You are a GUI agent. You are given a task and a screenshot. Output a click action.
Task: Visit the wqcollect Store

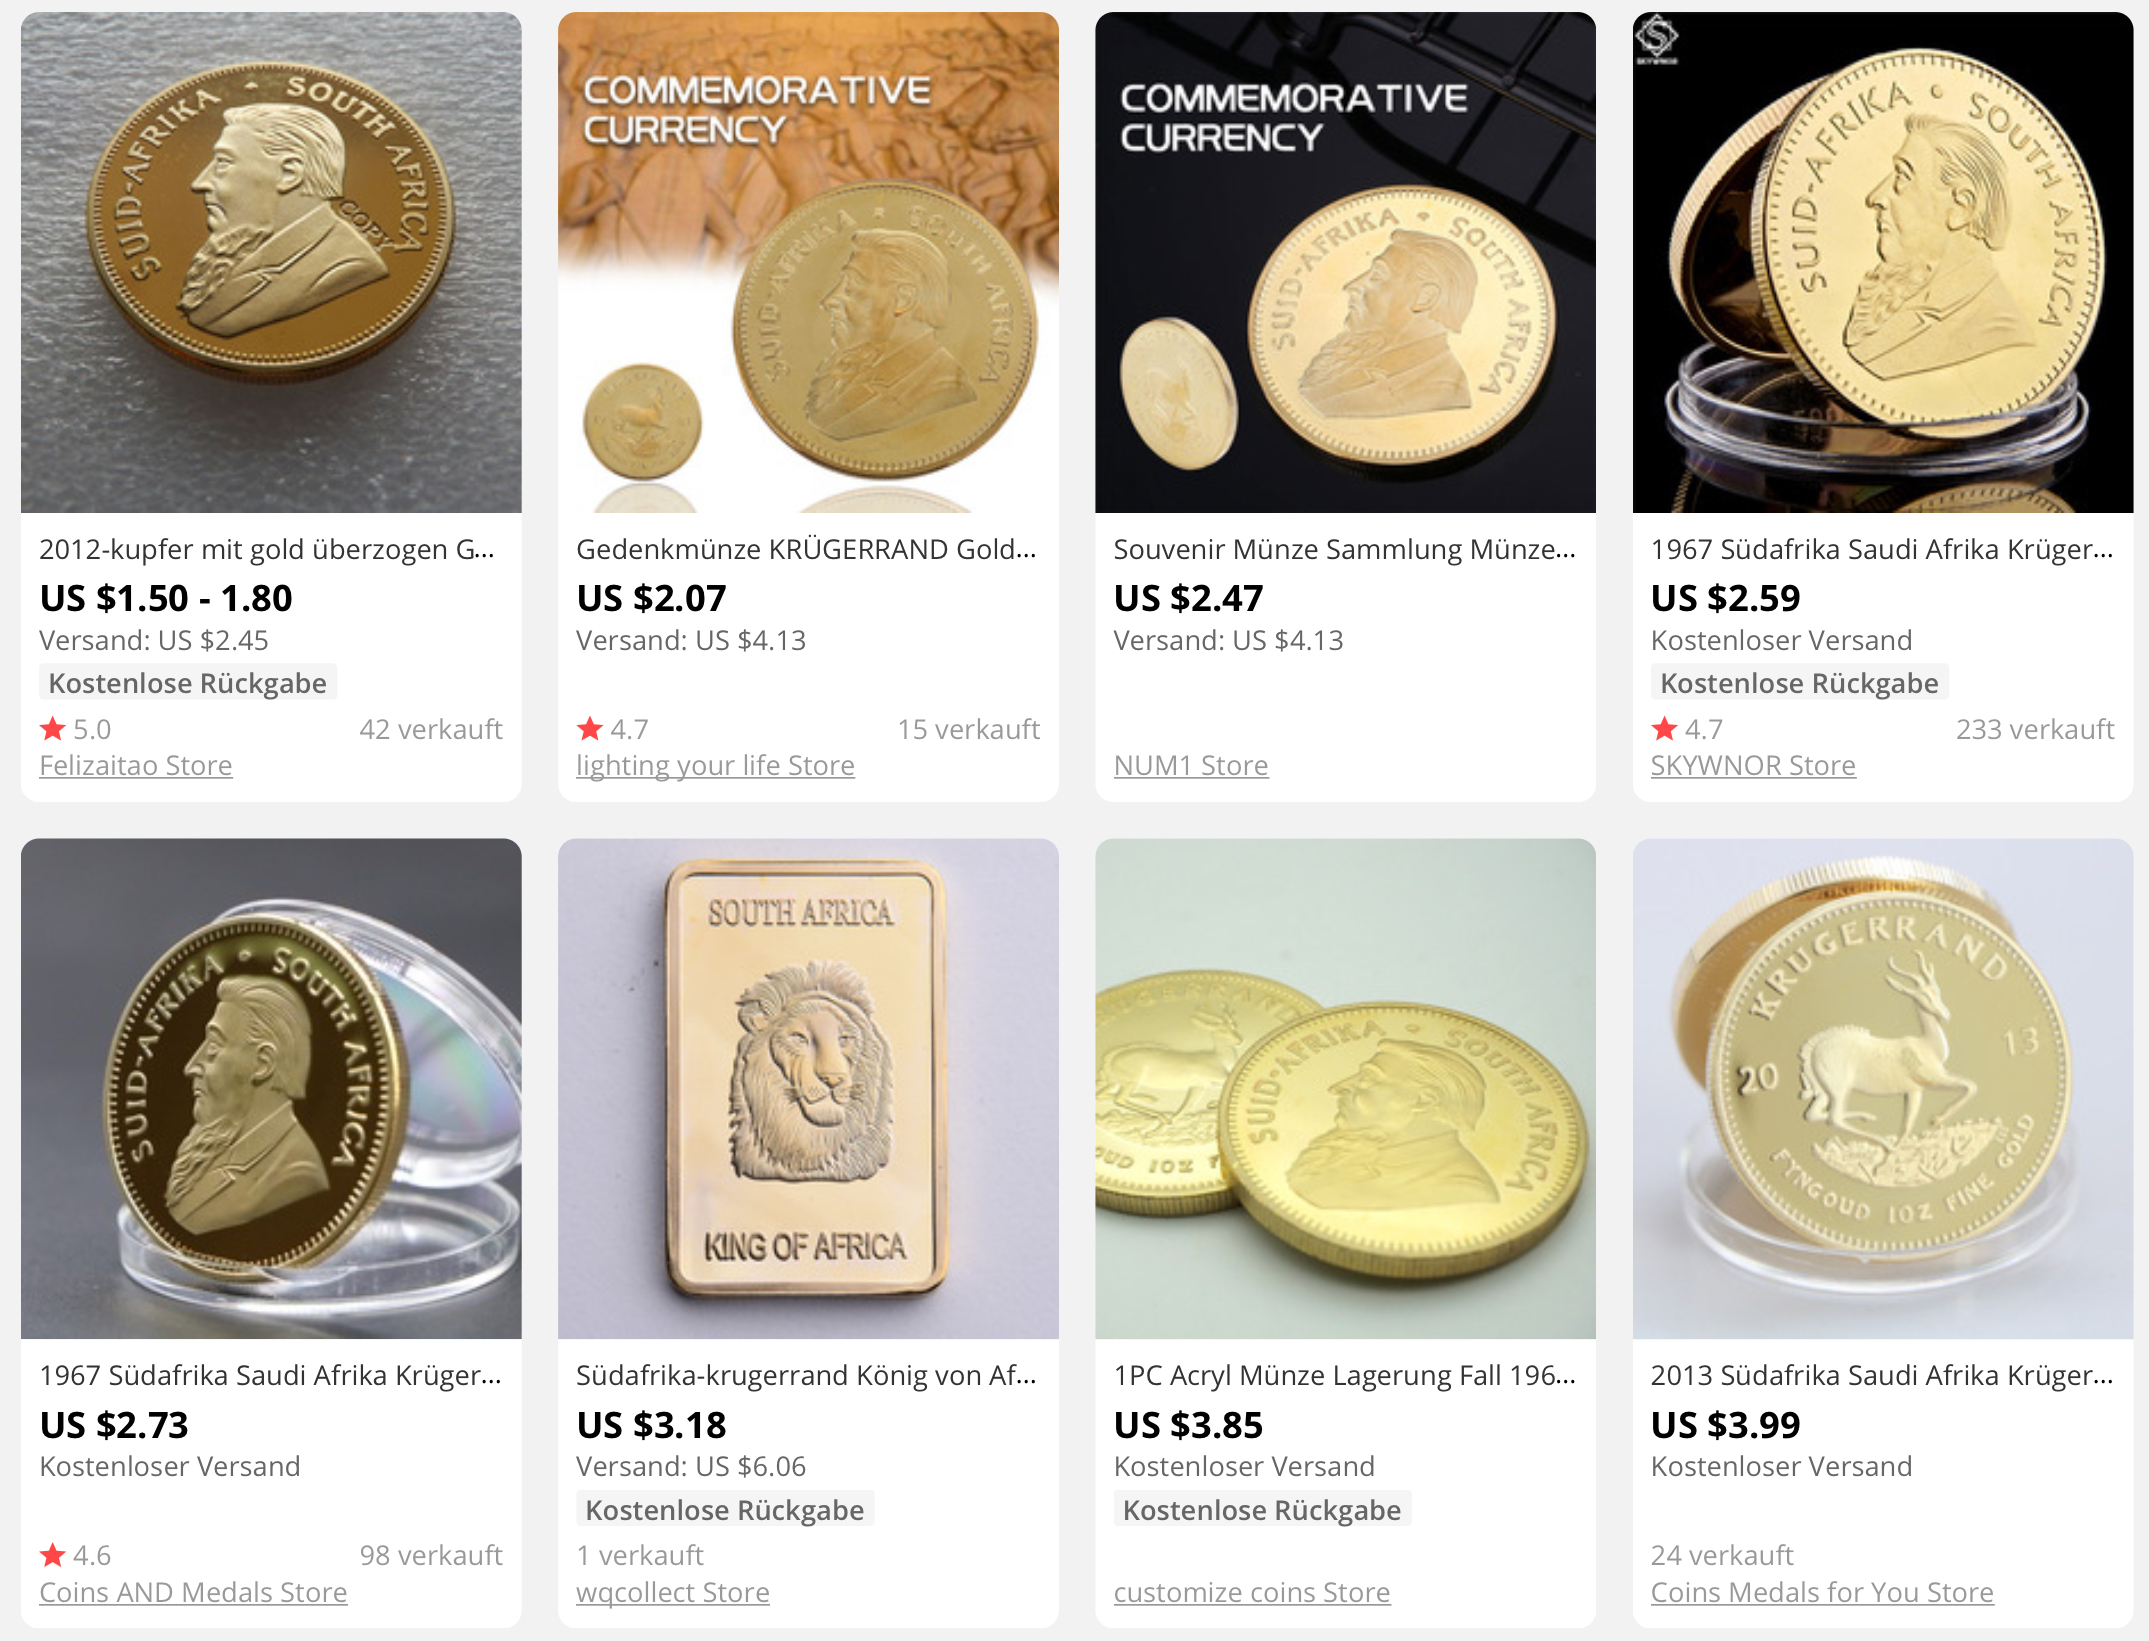coord(672,1592)
